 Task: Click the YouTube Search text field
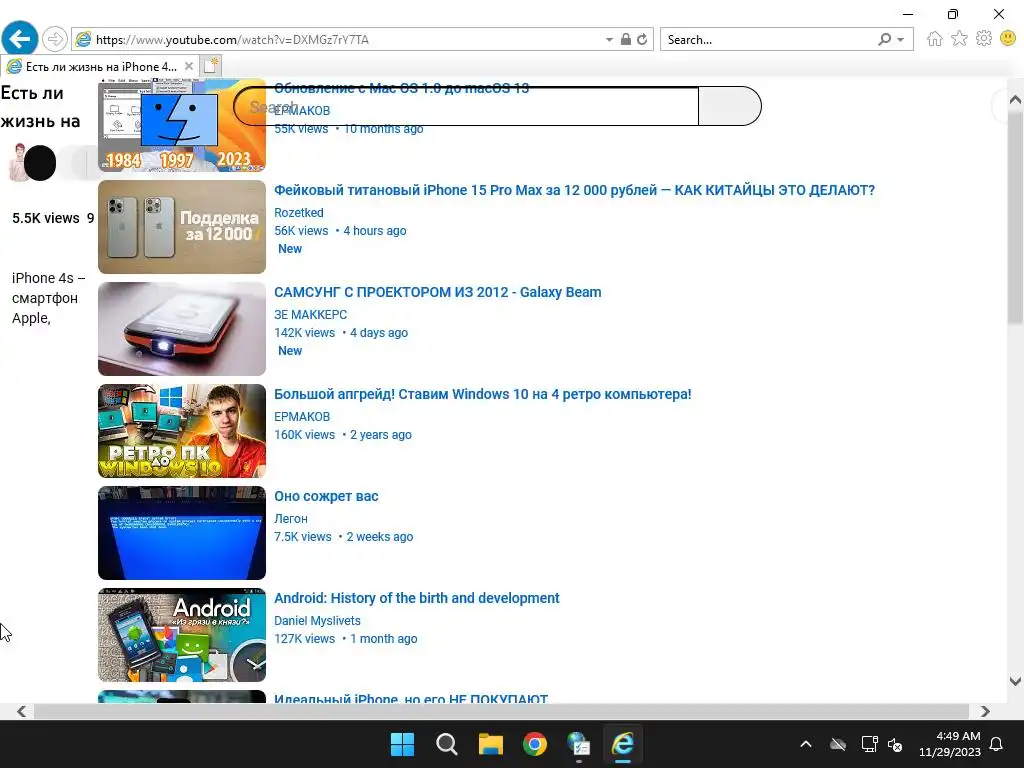click(466, 106)
